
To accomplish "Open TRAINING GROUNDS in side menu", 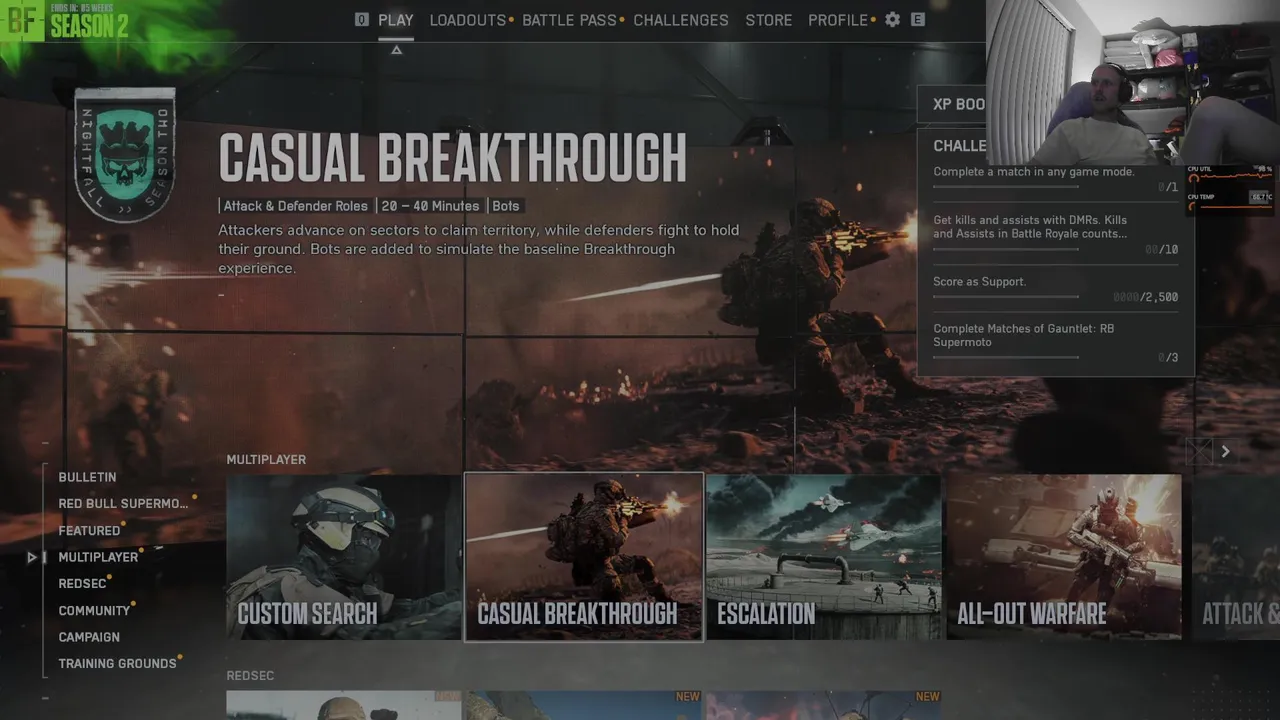I will (117, 664).
